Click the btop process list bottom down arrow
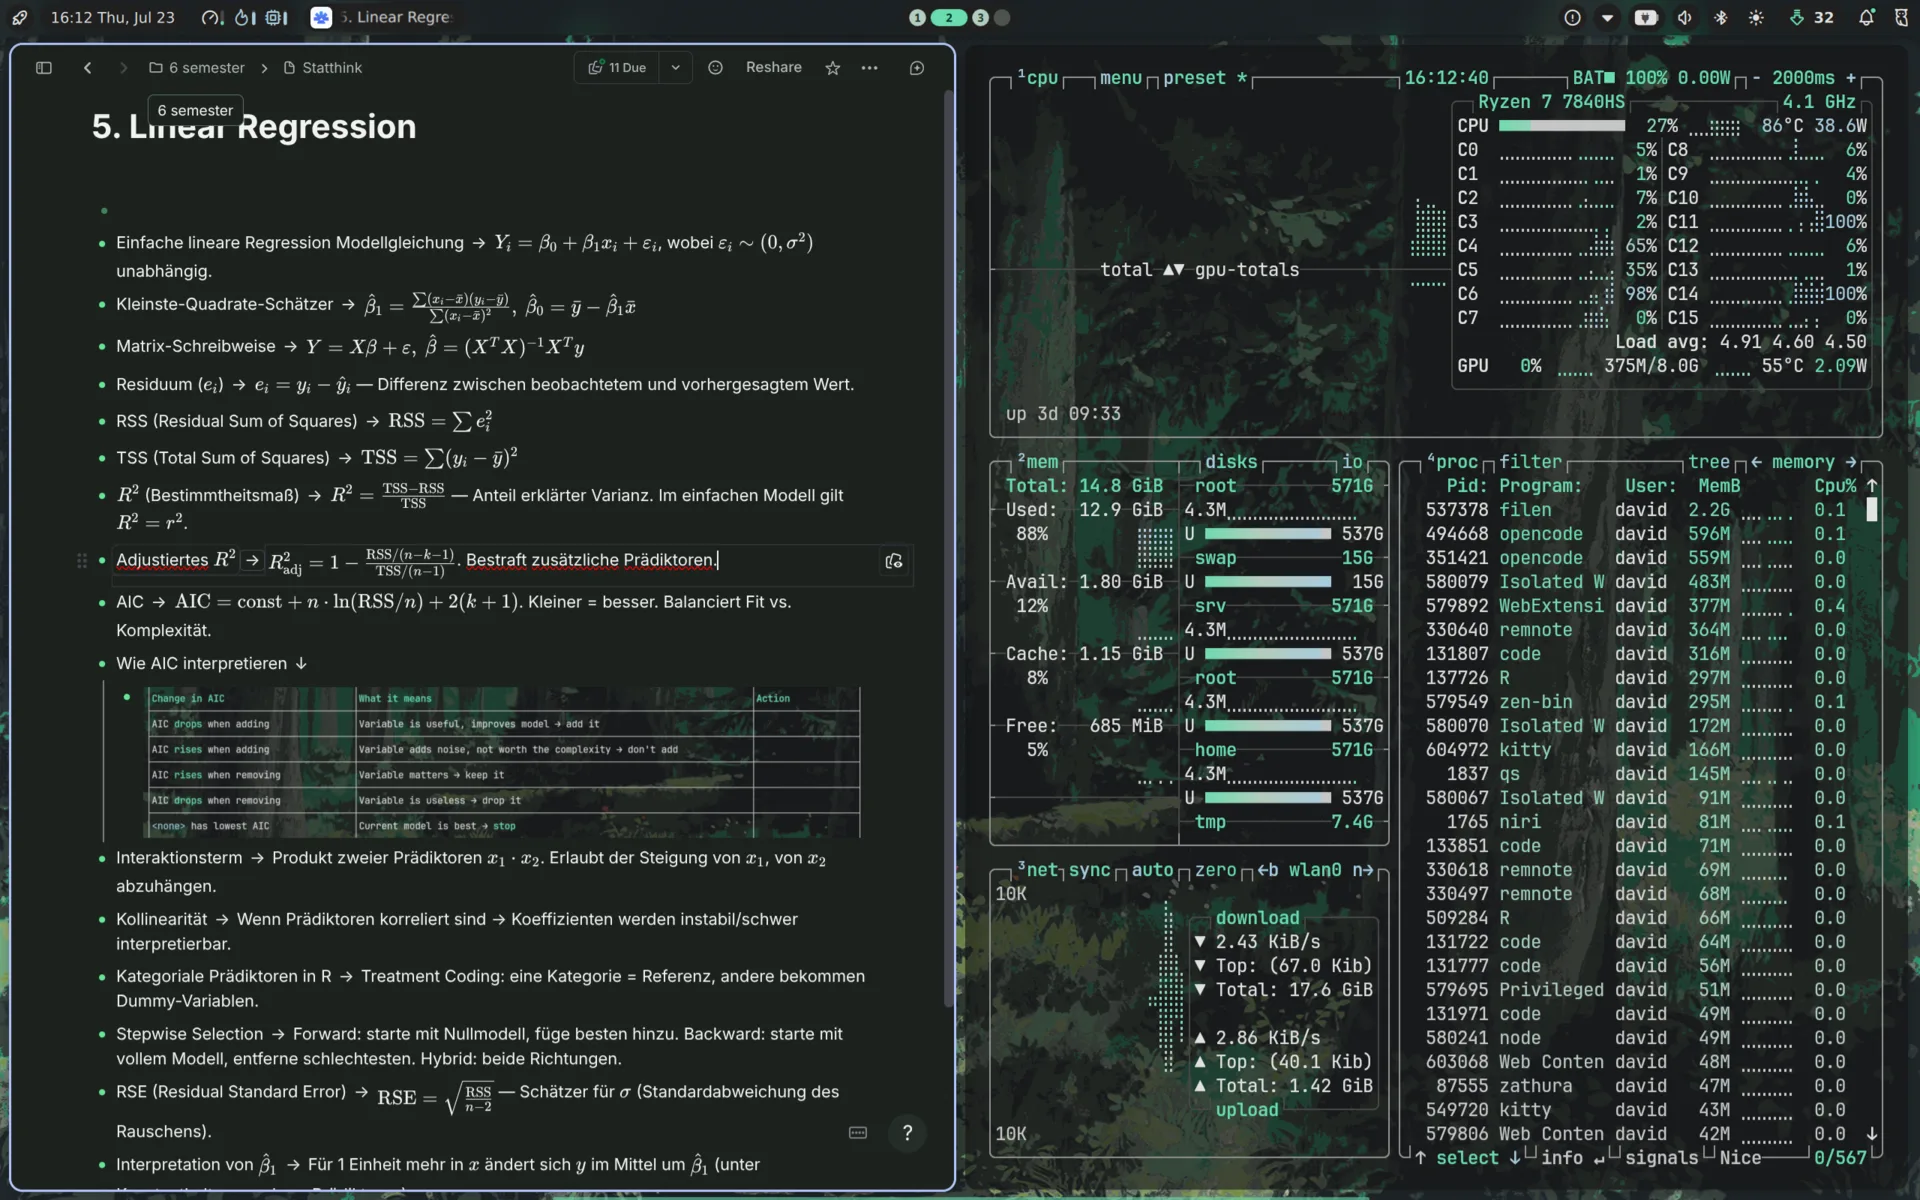The width and height of the screenshot is (1920, 1200). tap(1872, 1134)
